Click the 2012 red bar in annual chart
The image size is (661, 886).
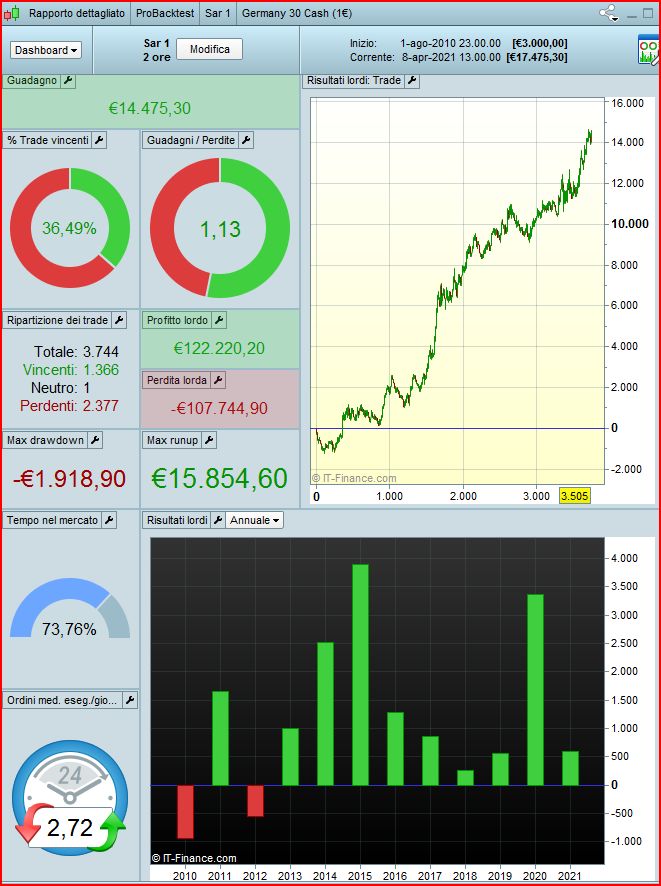pos(255,801)
